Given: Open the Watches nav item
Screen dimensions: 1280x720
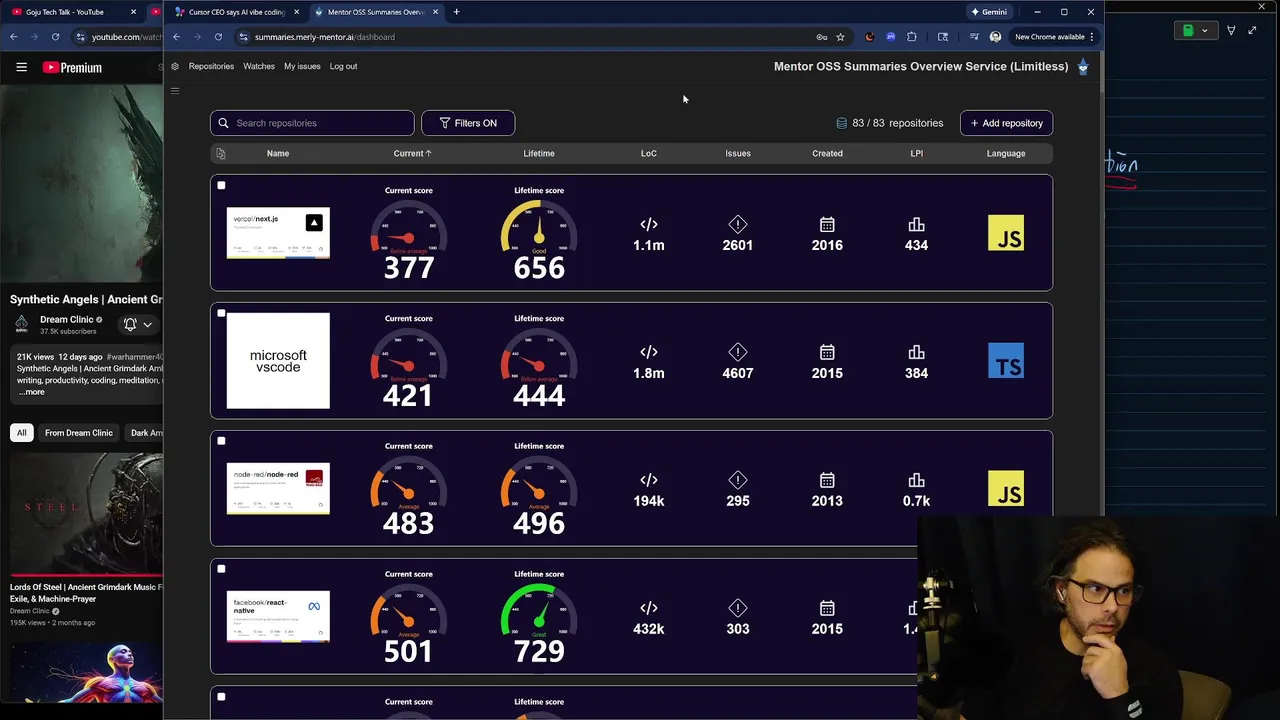Looking at the screenshot, I should [259, 66].
